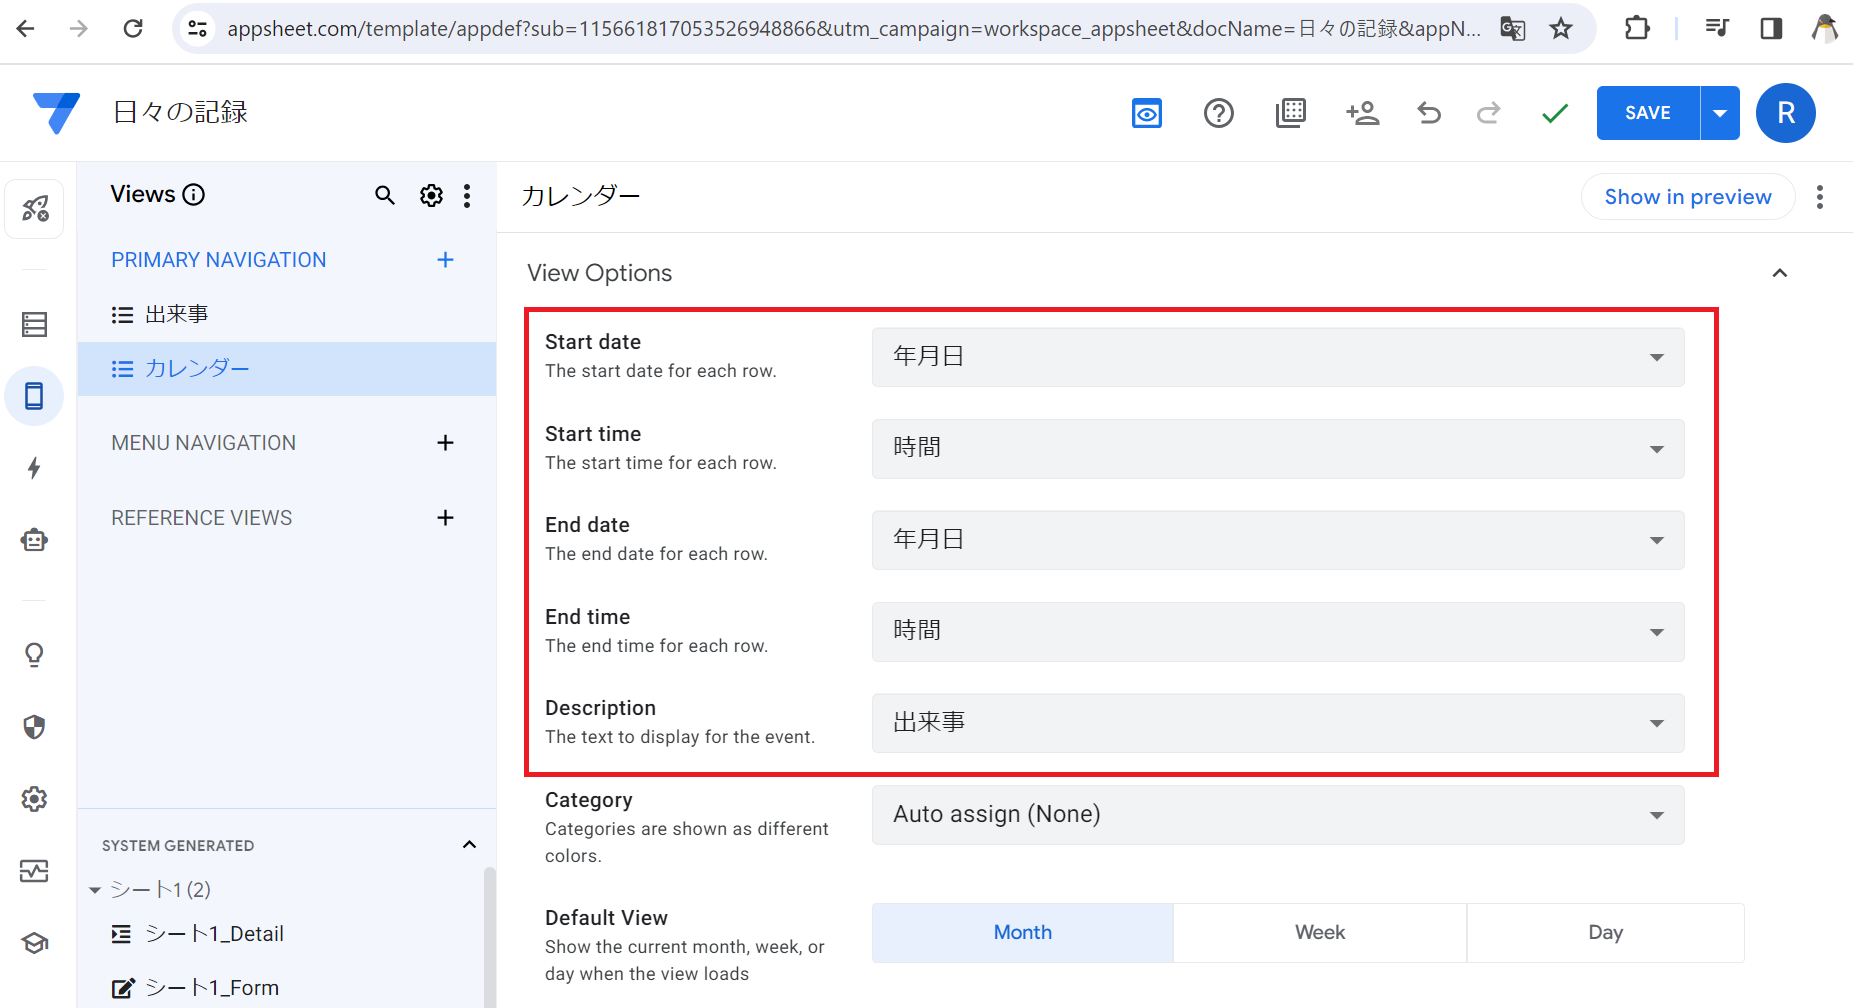Image resolution: width=1853 pixels, height=1008 pixels.
Task: Search views with magnifier icon
Action: (x=385, y=195)
